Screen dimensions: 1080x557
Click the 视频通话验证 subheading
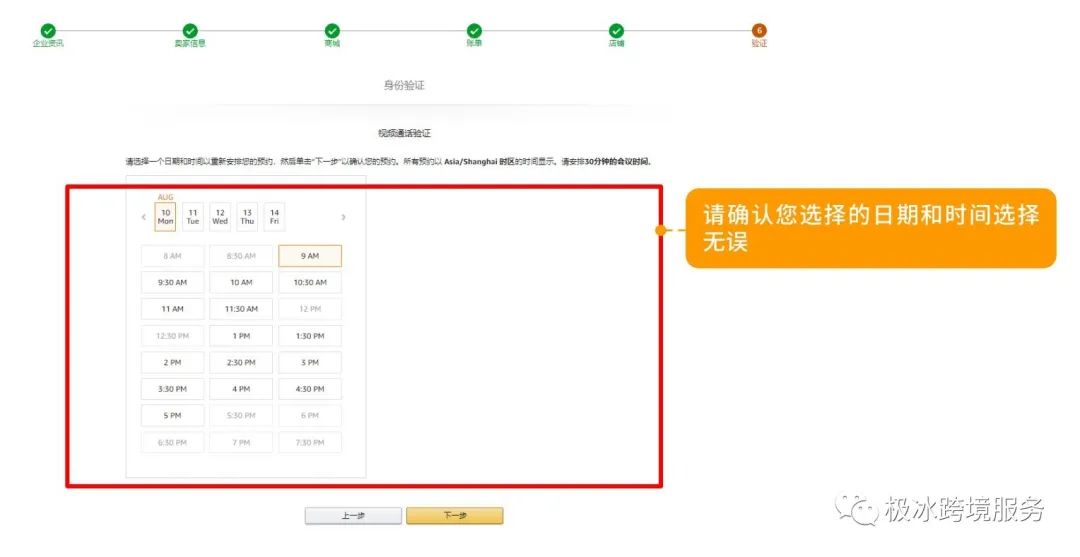pos(404,133)
